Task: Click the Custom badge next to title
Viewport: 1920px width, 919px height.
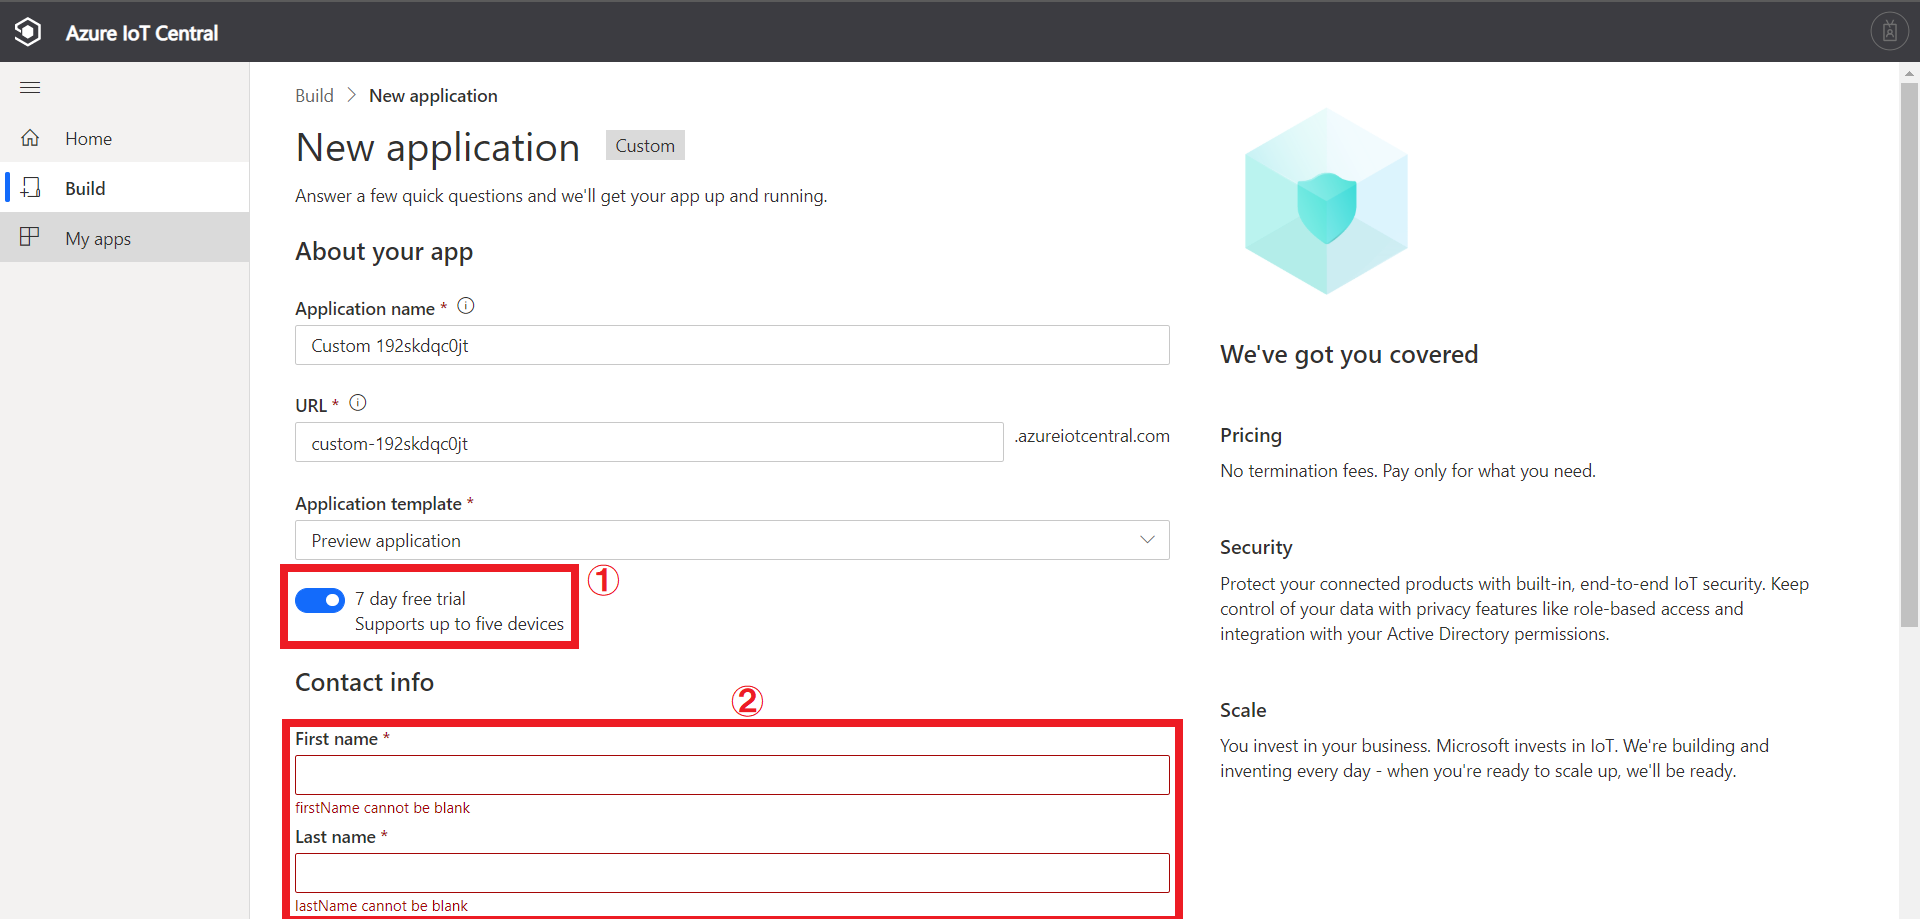Action: coord(645,146)
